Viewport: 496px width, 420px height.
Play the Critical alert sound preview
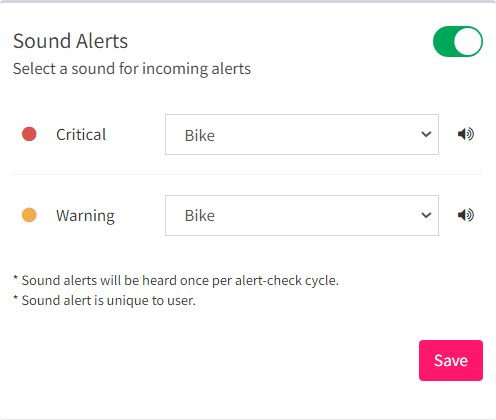coord(466,134)
